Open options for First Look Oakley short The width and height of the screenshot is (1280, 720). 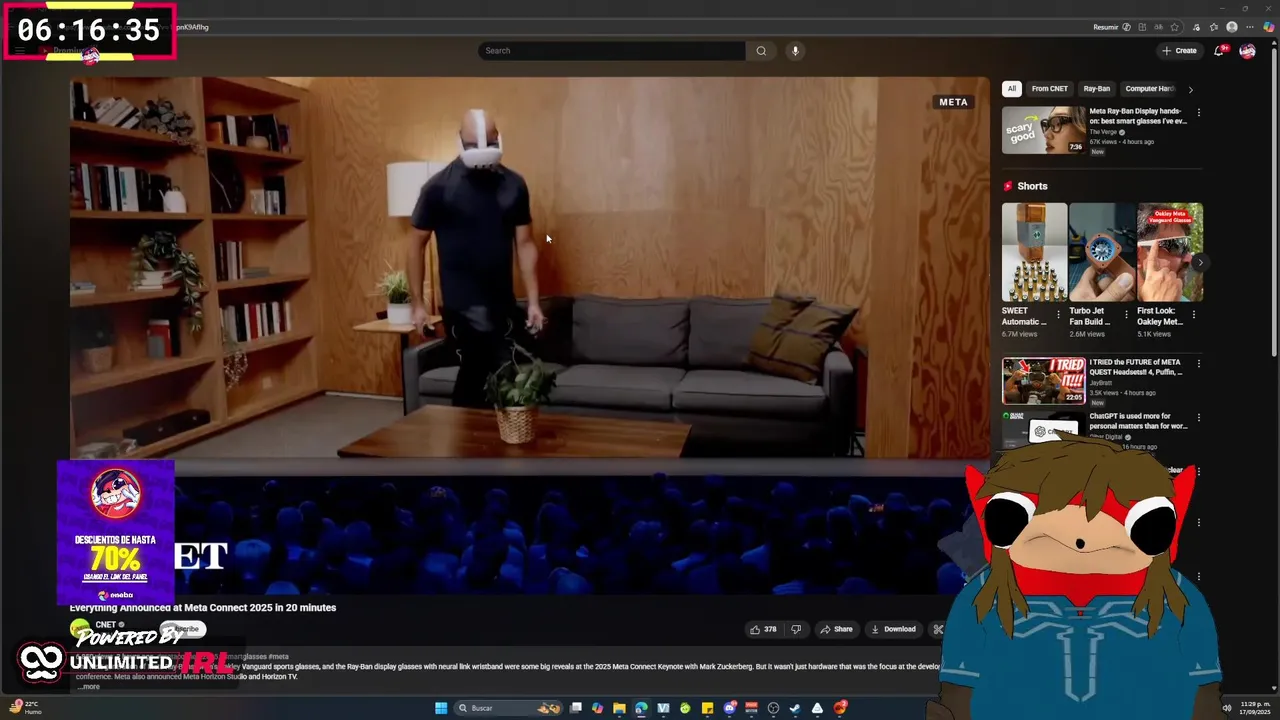1193,314
